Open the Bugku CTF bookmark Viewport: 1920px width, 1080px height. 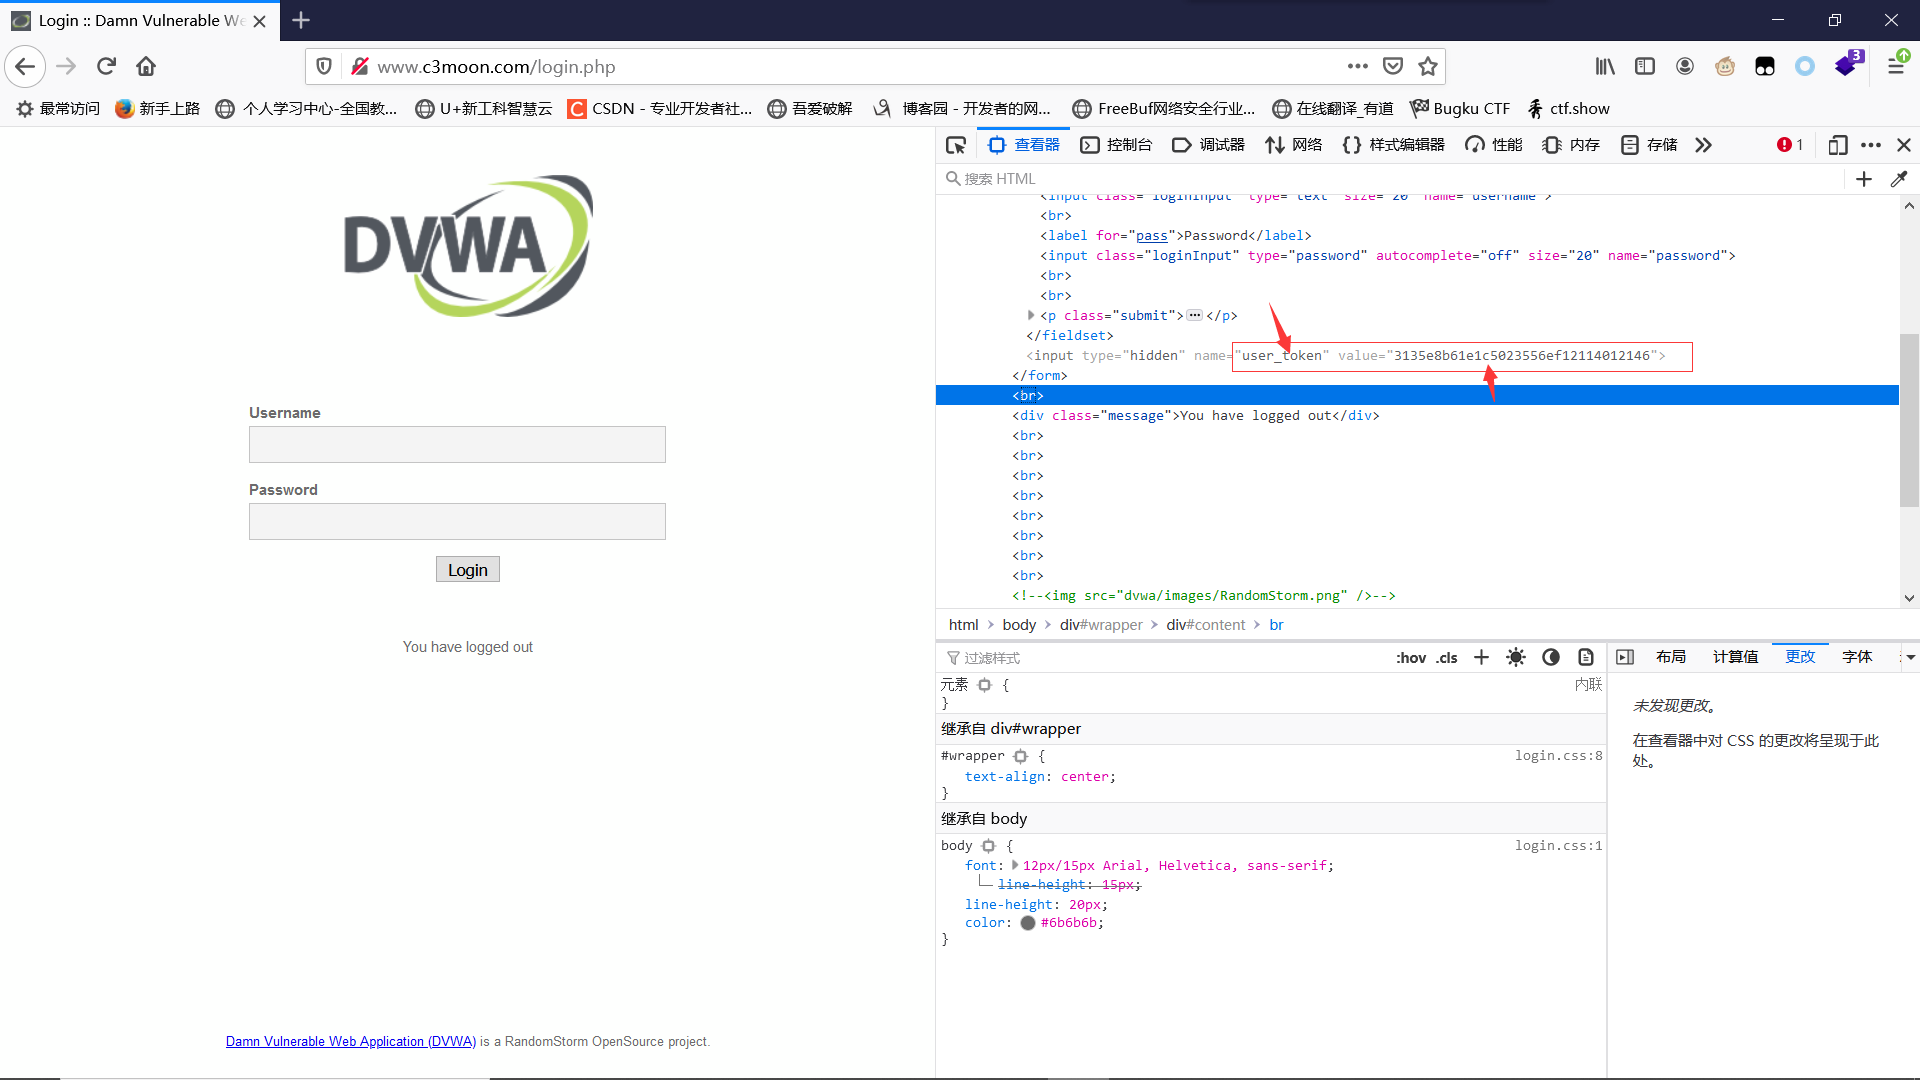point(1460,109)
